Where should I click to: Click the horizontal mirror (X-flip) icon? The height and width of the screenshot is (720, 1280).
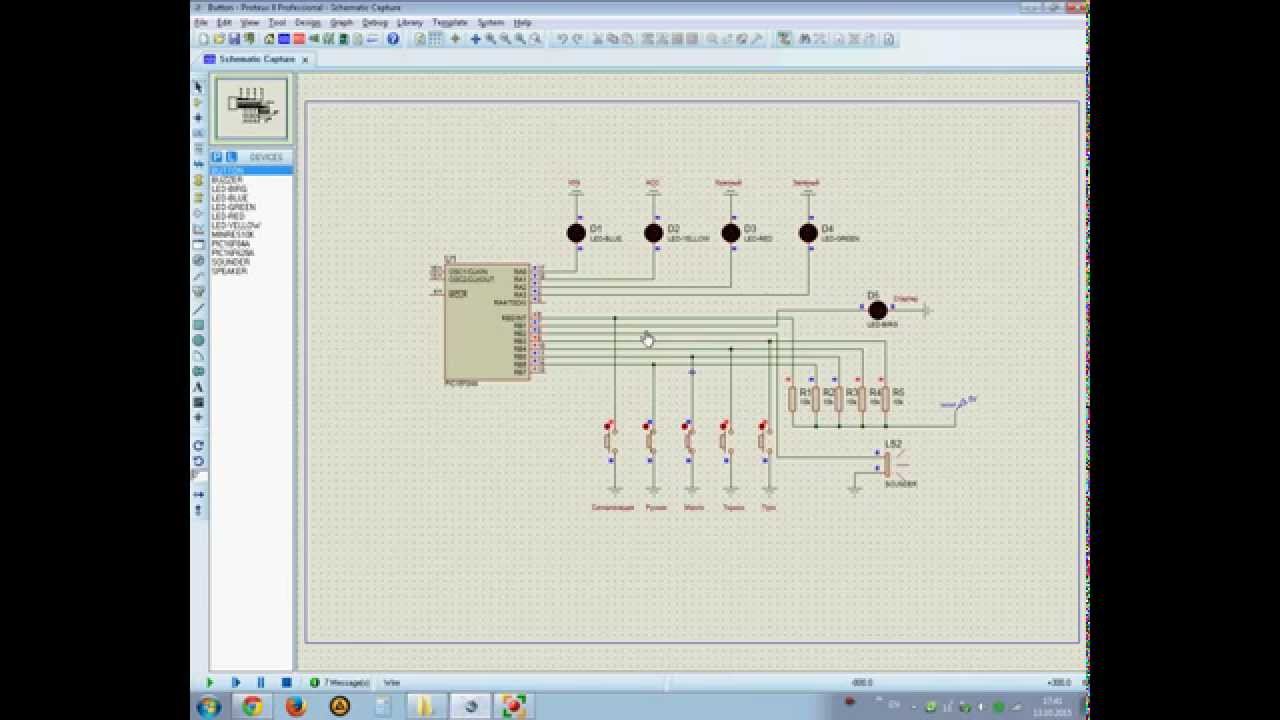tap(198, 494)
